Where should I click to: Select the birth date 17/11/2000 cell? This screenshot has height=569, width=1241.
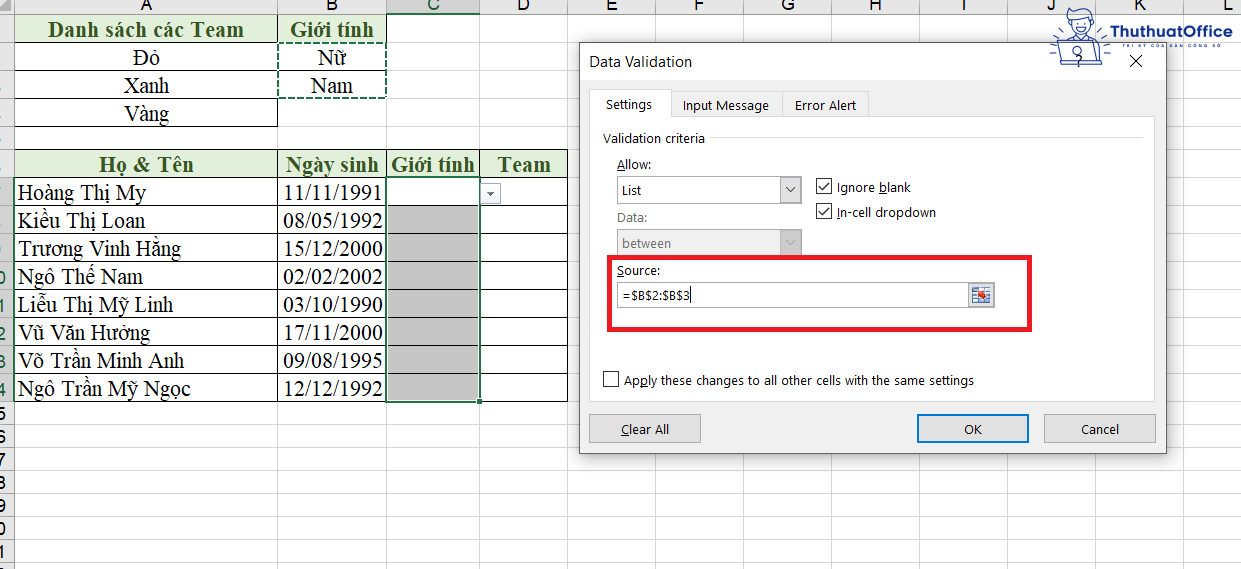(x=332, y=332)
